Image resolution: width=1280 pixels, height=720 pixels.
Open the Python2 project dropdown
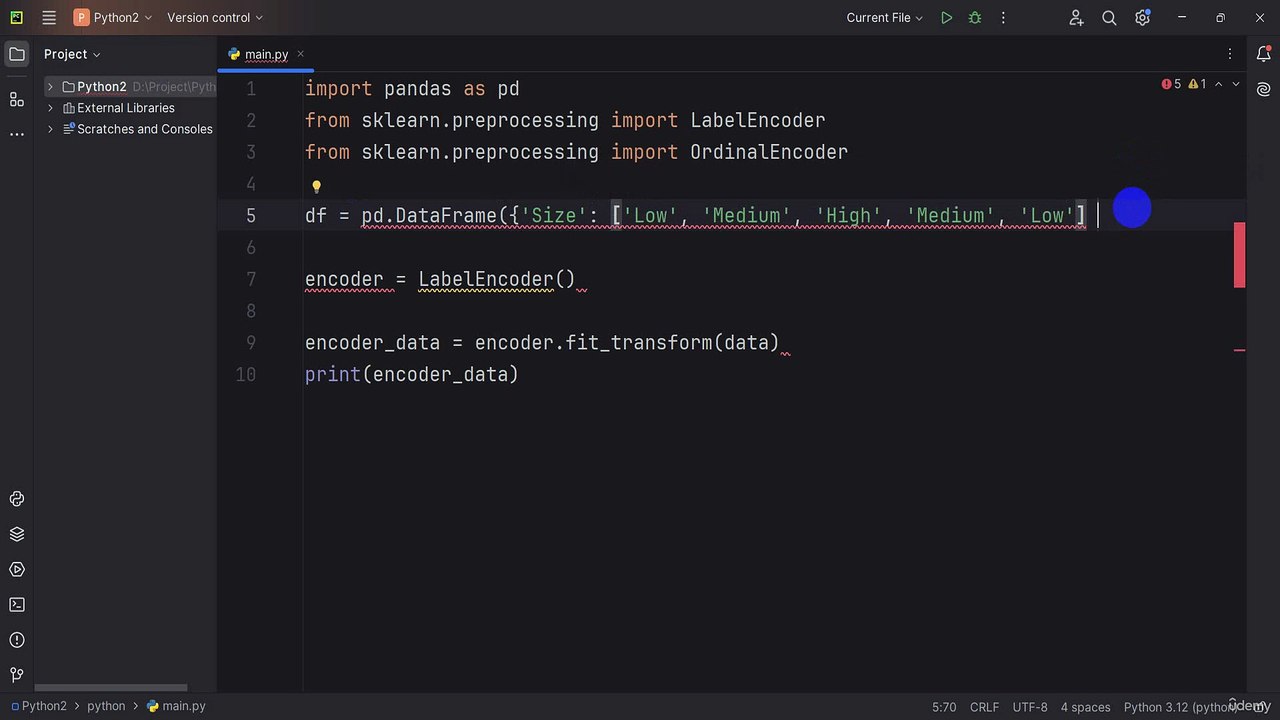pos(113,18)
